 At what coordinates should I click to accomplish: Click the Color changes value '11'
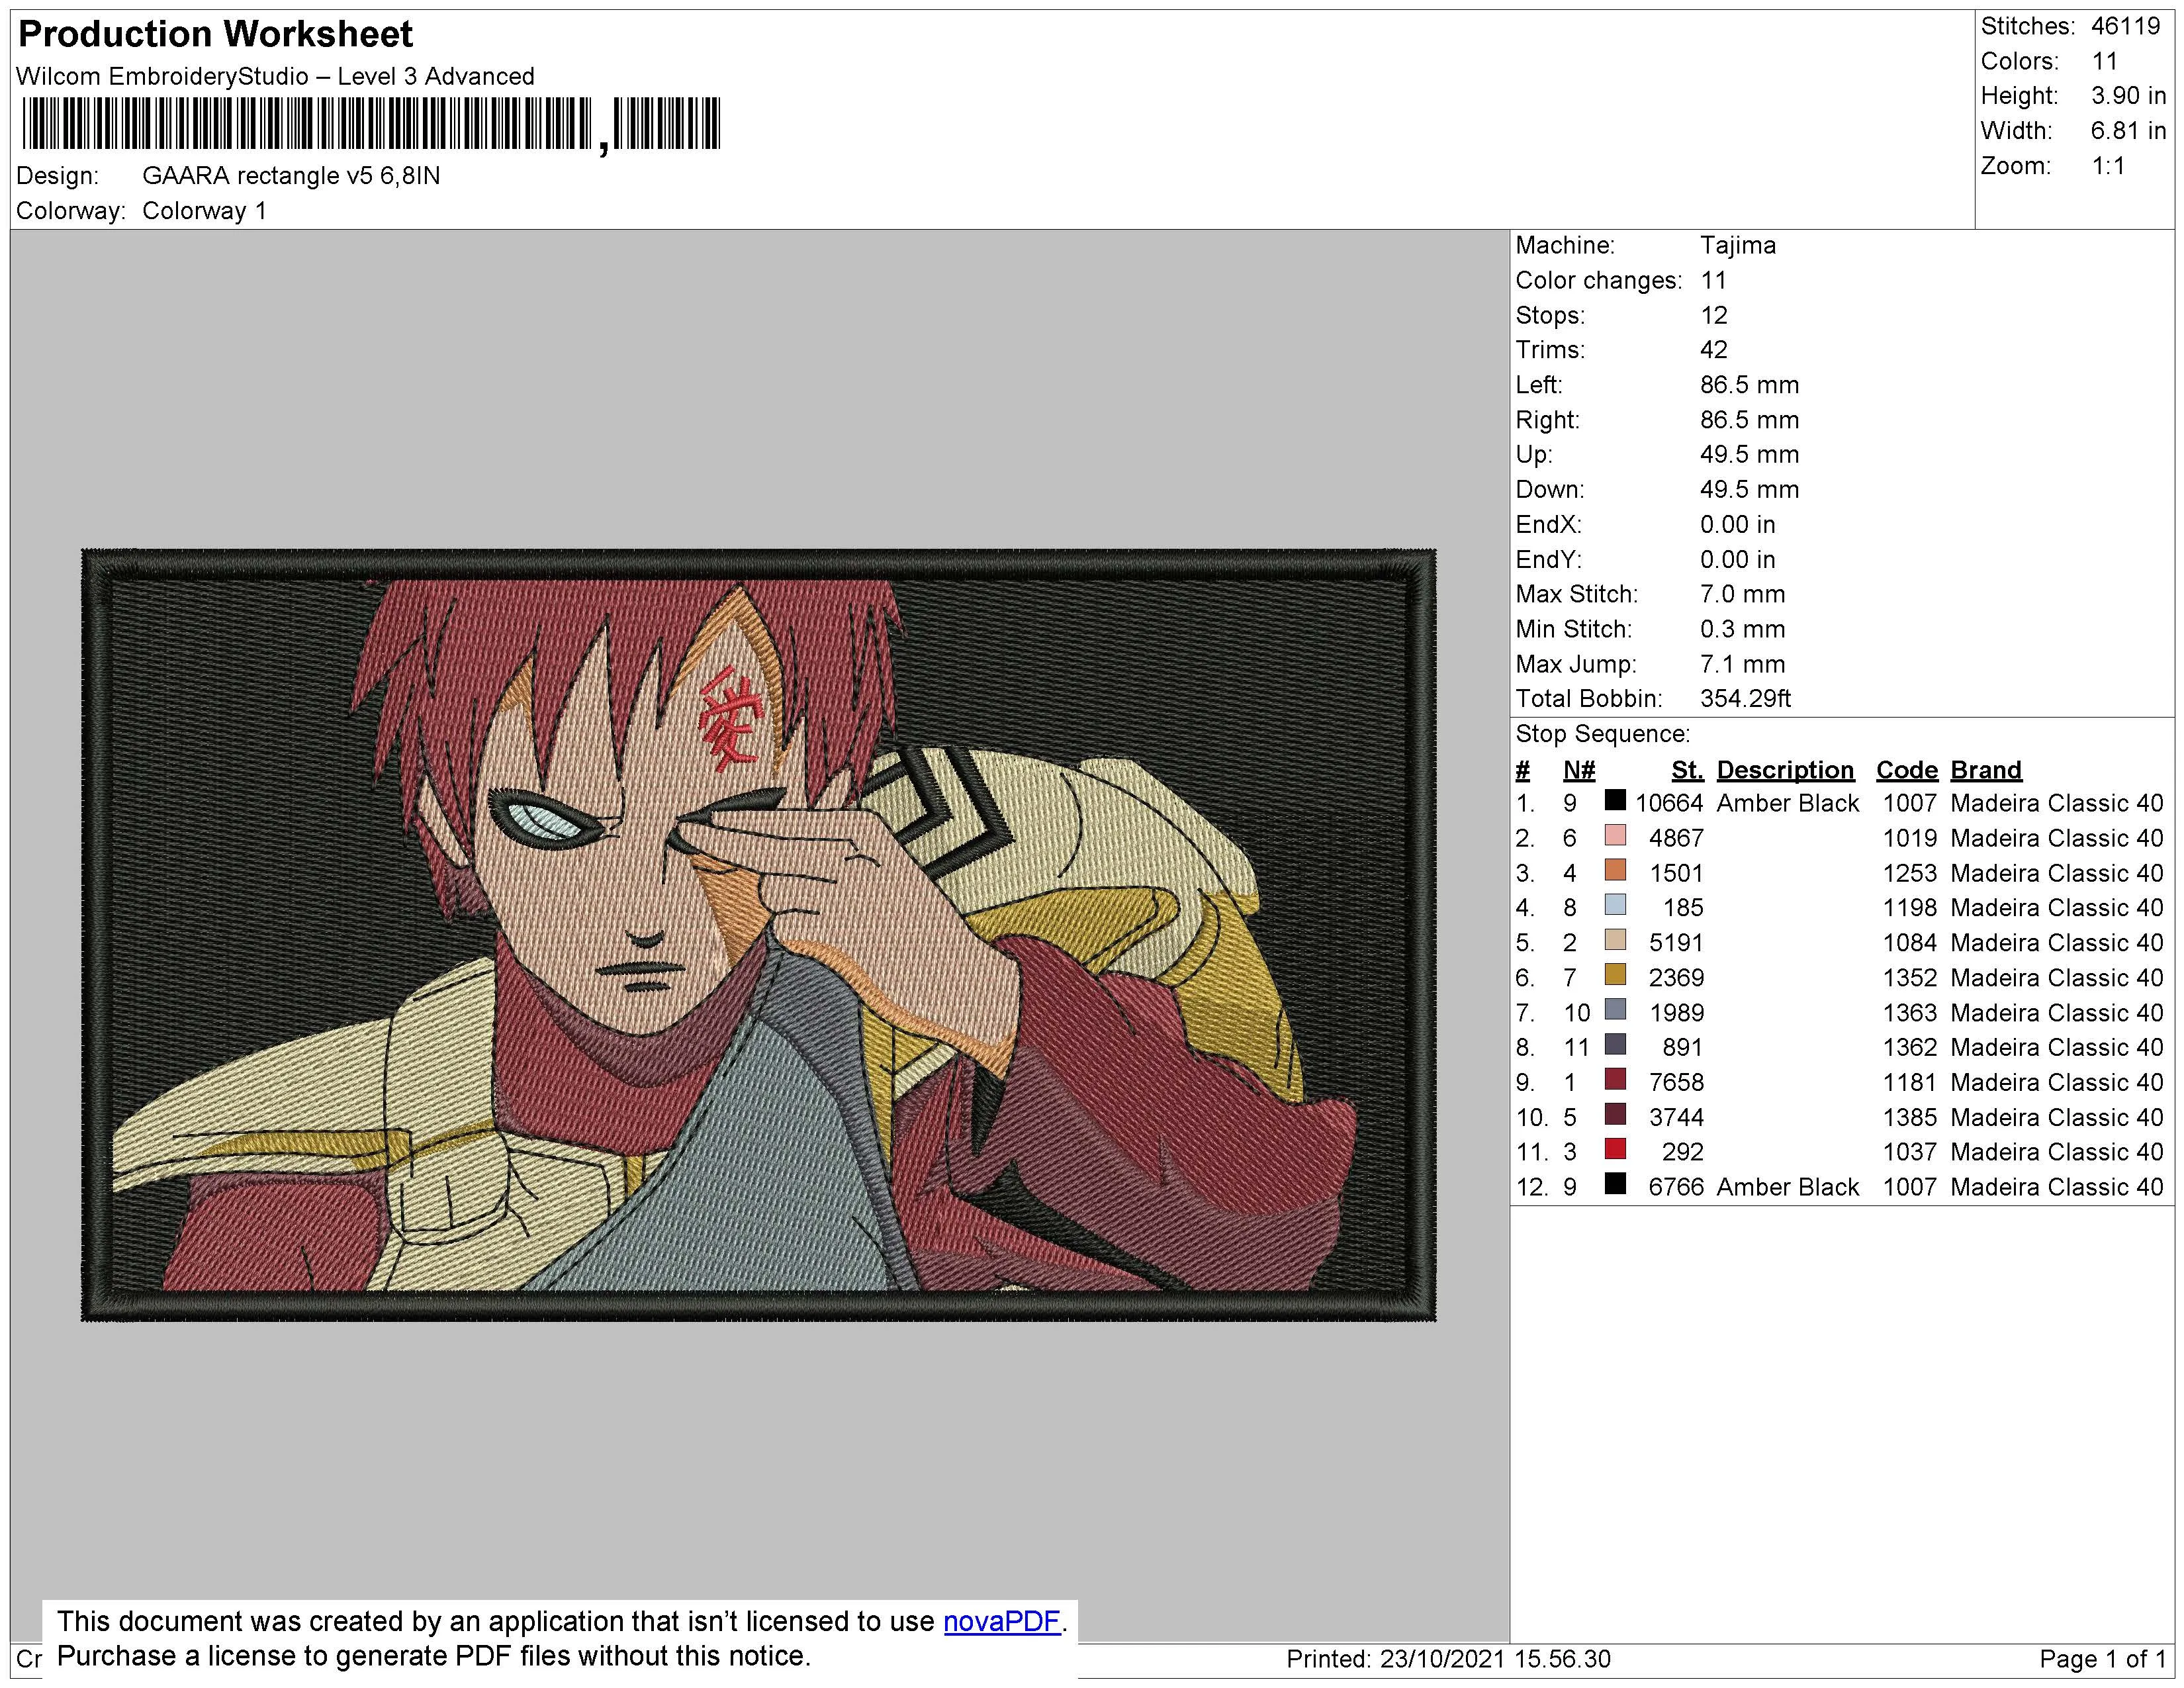click(1713, 281)
